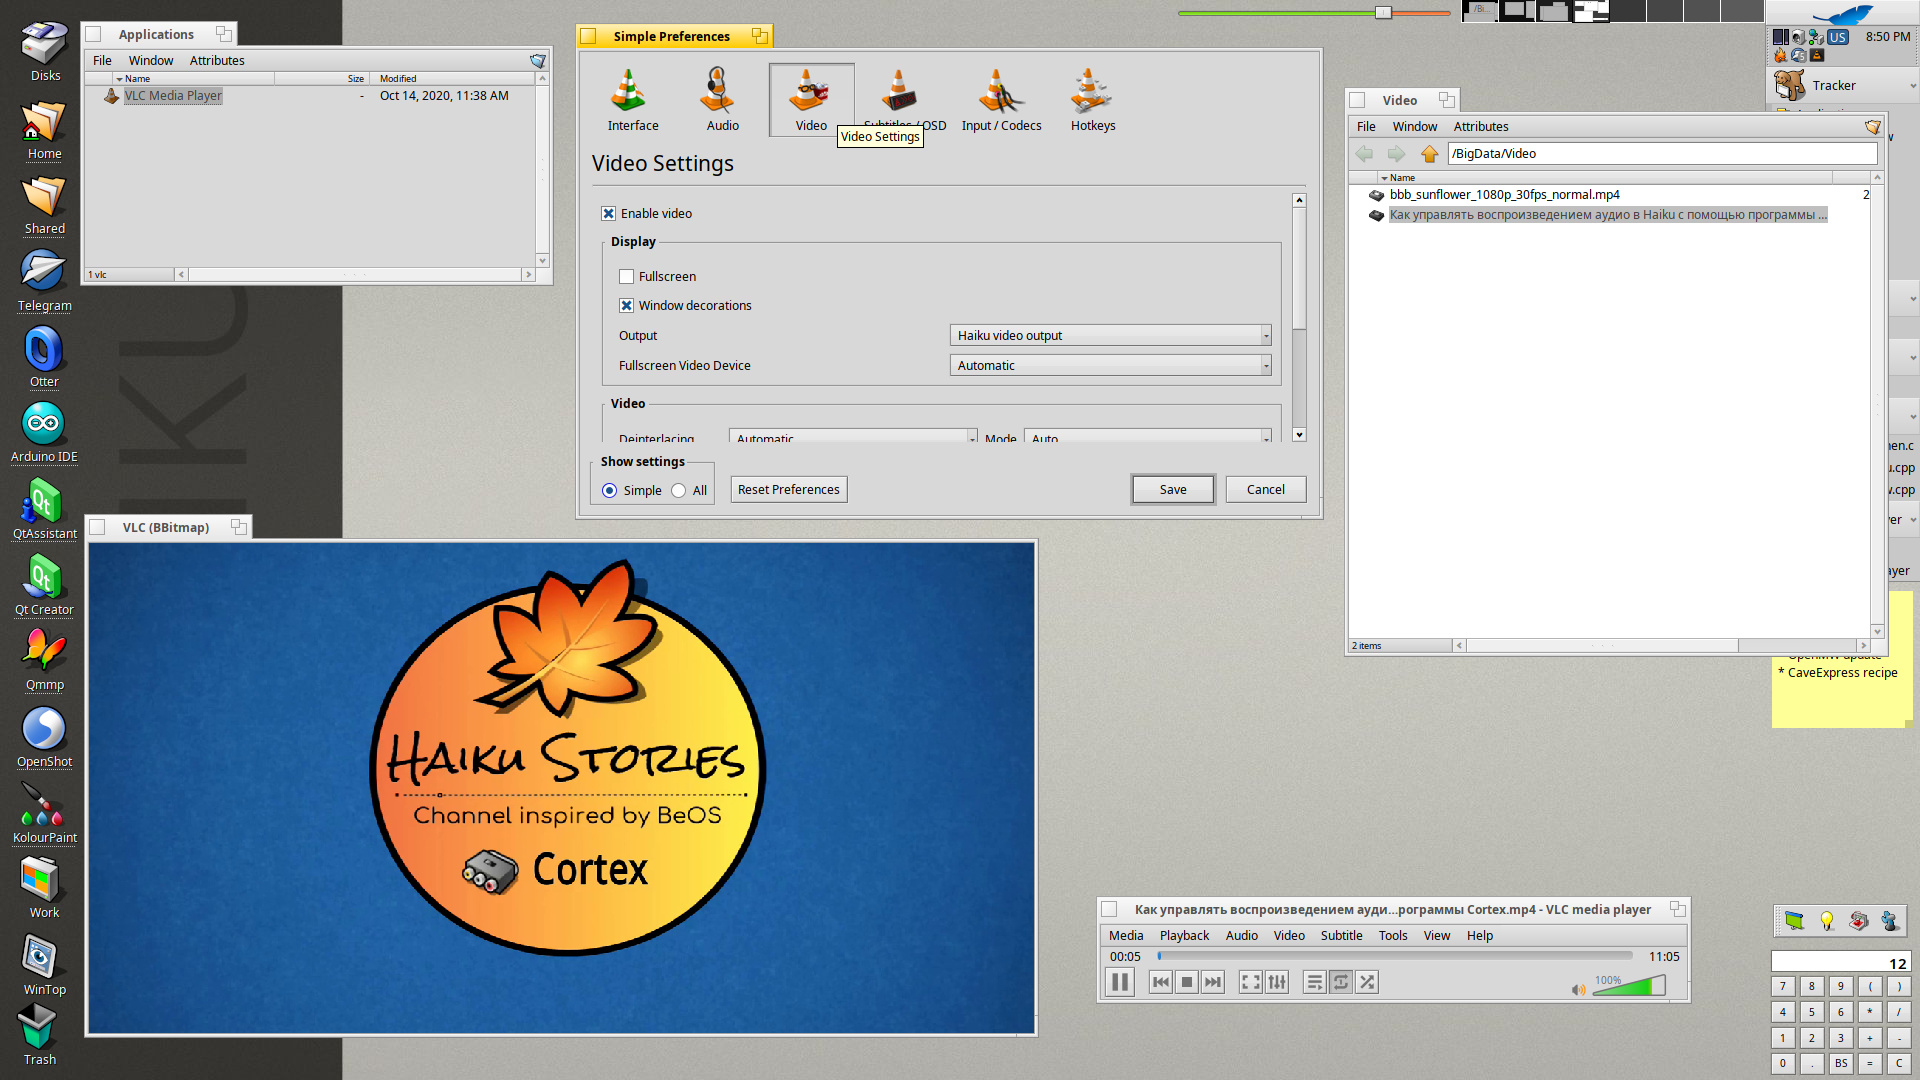Launch OpenShot desktop icon
This screenshot has height=1080, width=1920.
click(44, 738)
